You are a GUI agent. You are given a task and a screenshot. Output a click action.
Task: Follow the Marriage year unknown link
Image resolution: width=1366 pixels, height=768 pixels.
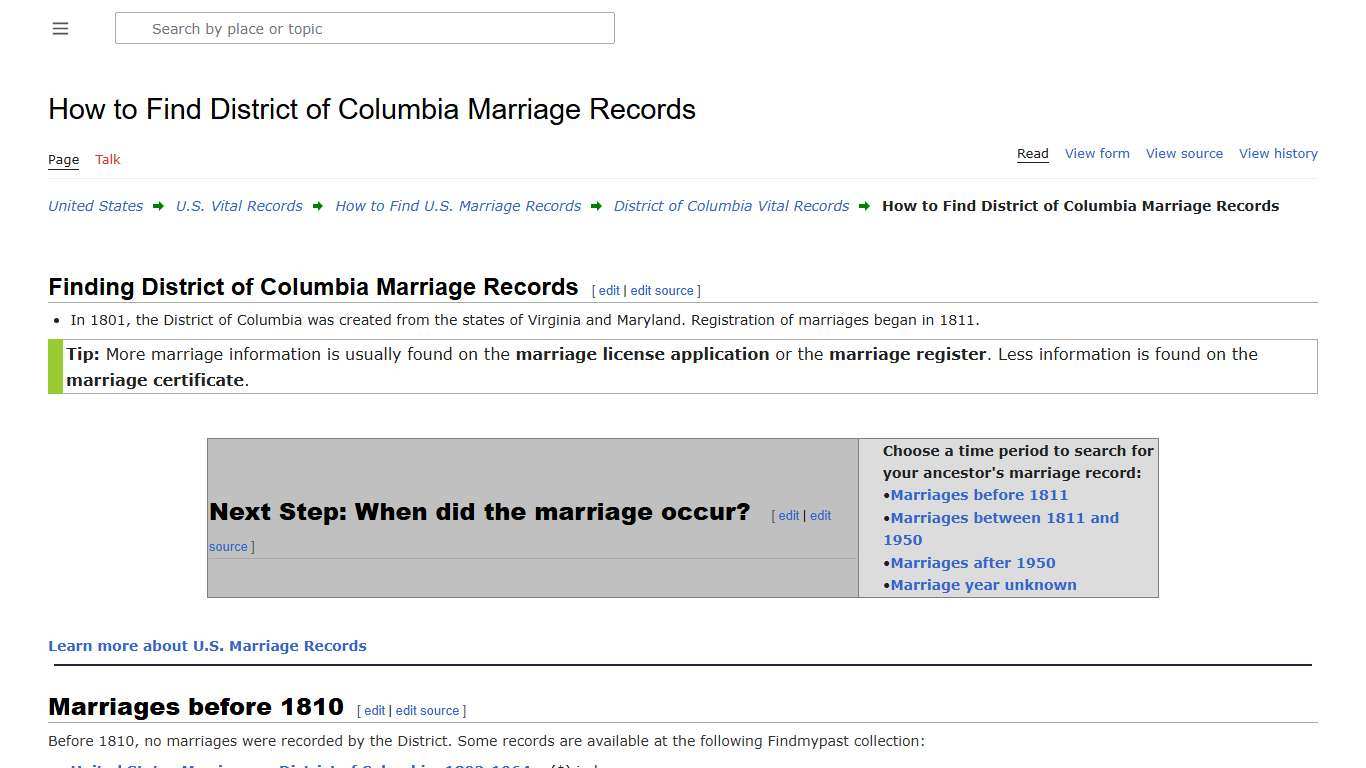pos(983,584)
